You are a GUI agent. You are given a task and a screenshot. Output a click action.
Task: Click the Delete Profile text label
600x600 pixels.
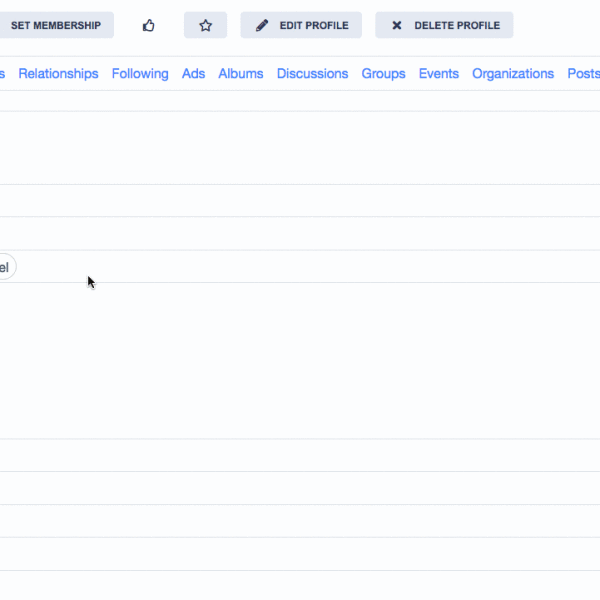456,25
